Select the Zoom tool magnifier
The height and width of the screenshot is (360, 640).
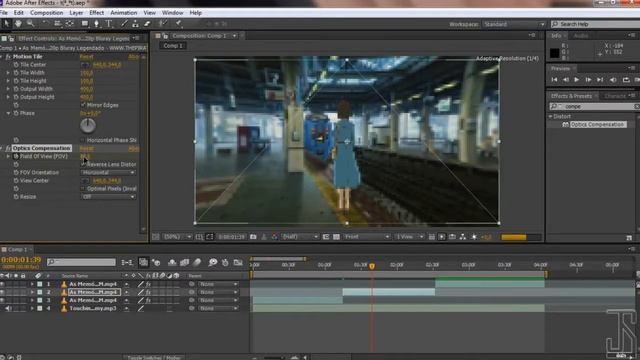point(30,24)
